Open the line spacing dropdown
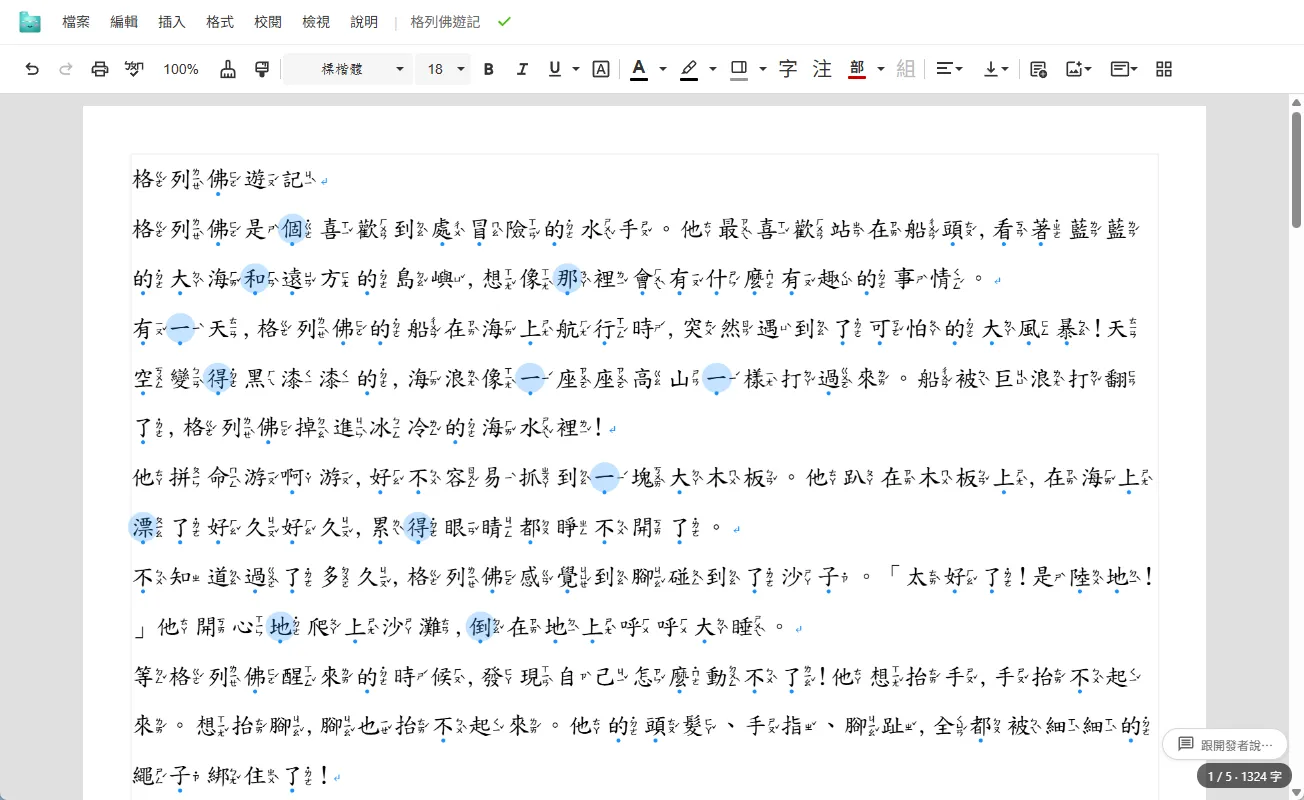Image resolution: width=1304 pixels, height=800 pixels. pyautogui.click(x=996, y=69)
